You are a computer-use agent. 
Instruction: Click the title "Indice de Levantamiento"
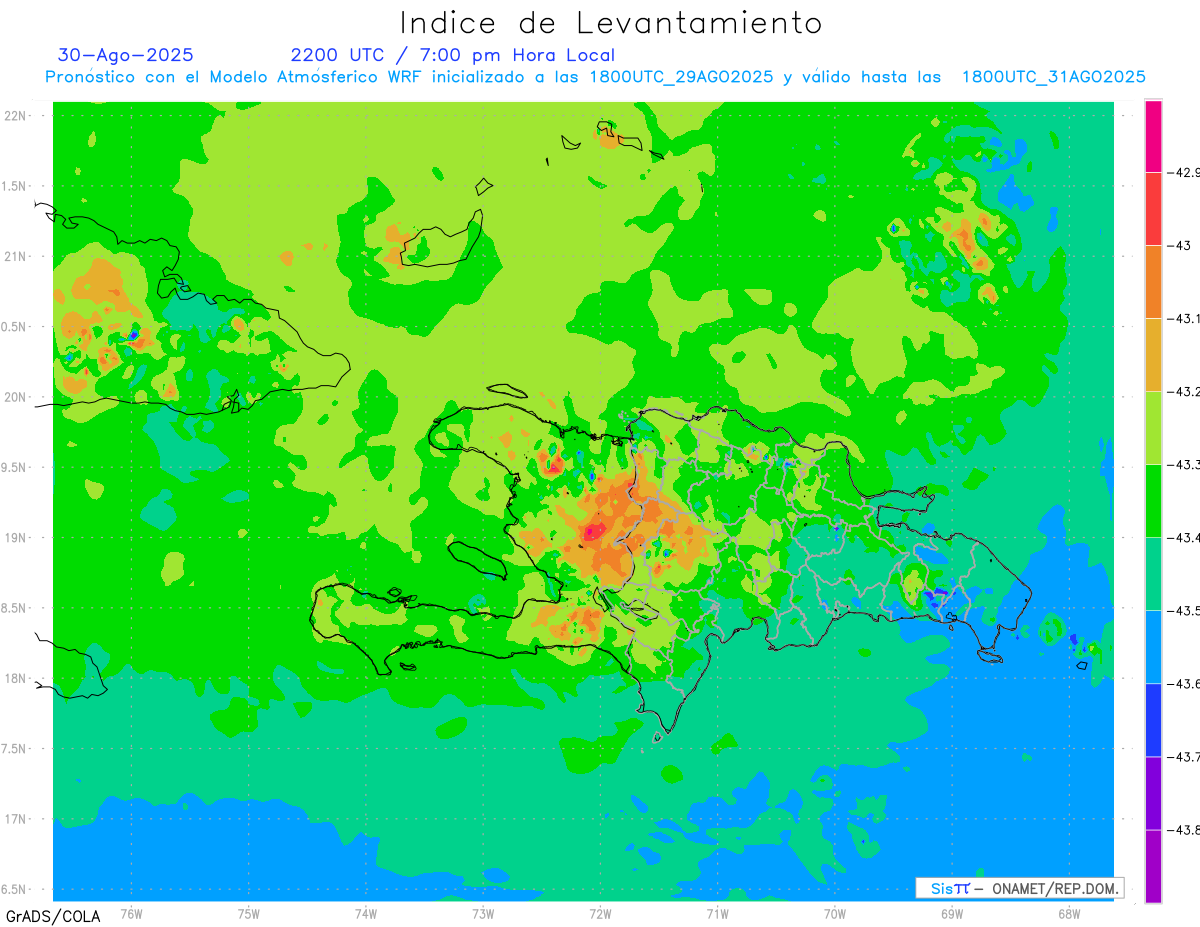pos(611,22)
